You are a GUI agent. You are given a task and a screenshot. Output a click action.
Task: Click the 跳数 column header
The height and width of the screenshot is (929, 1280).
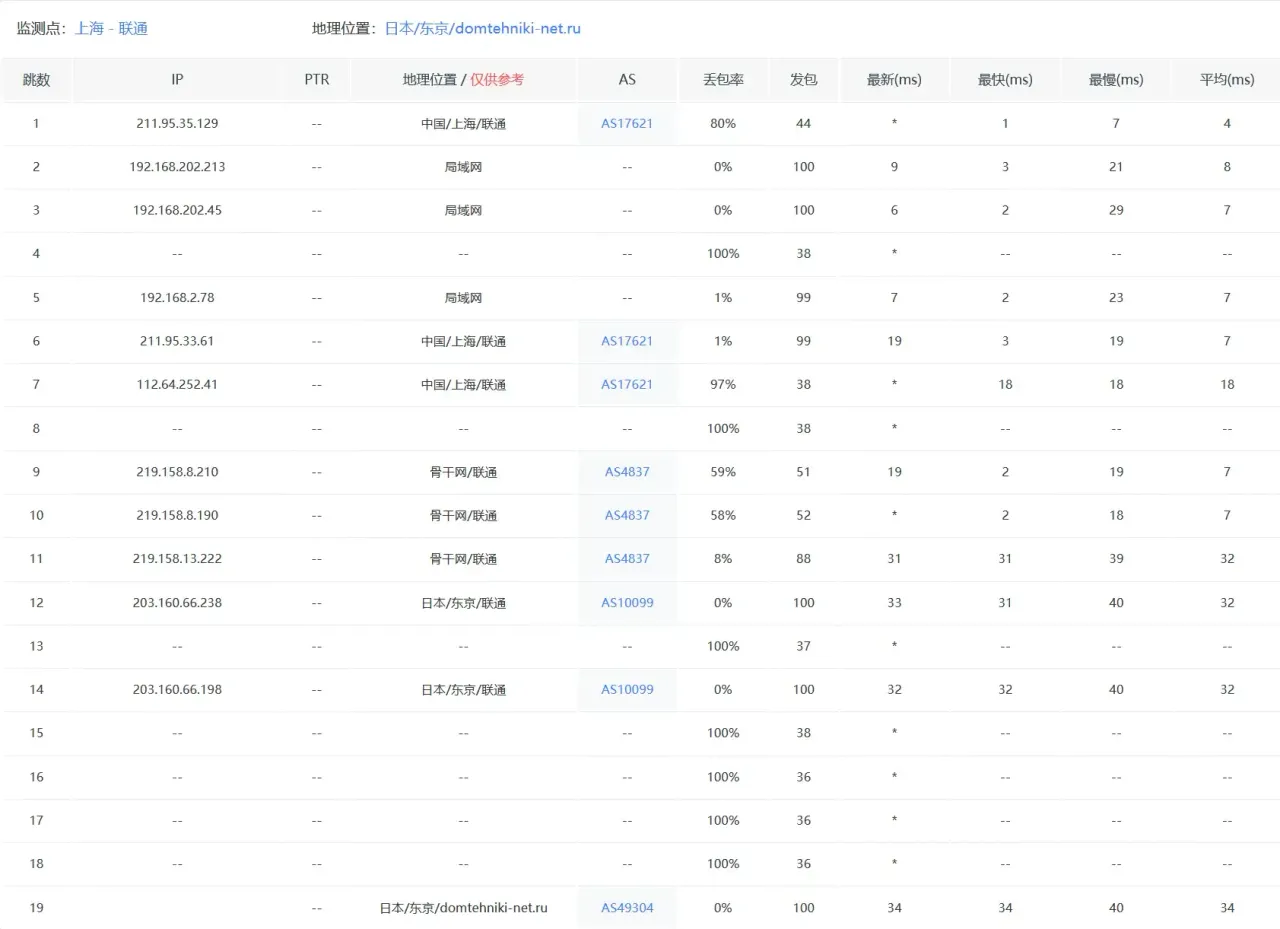(x=37, y=80)
